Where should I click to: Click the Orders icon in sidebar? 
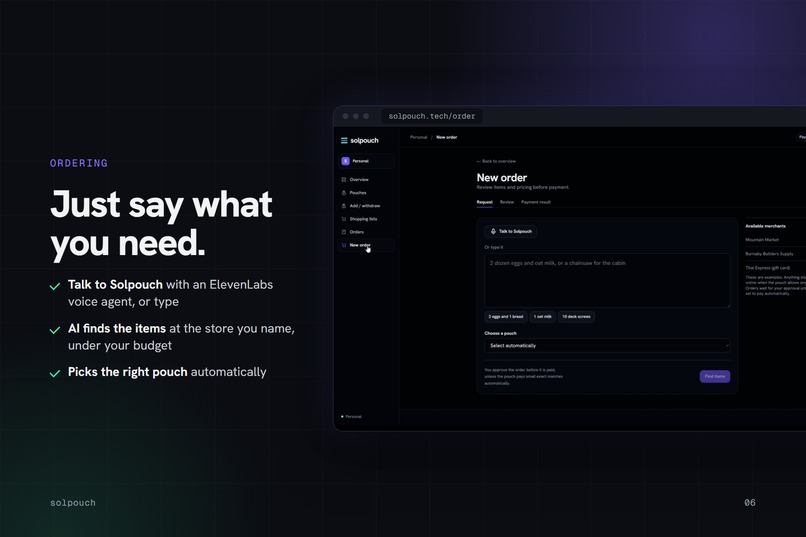tap(343, 232)
